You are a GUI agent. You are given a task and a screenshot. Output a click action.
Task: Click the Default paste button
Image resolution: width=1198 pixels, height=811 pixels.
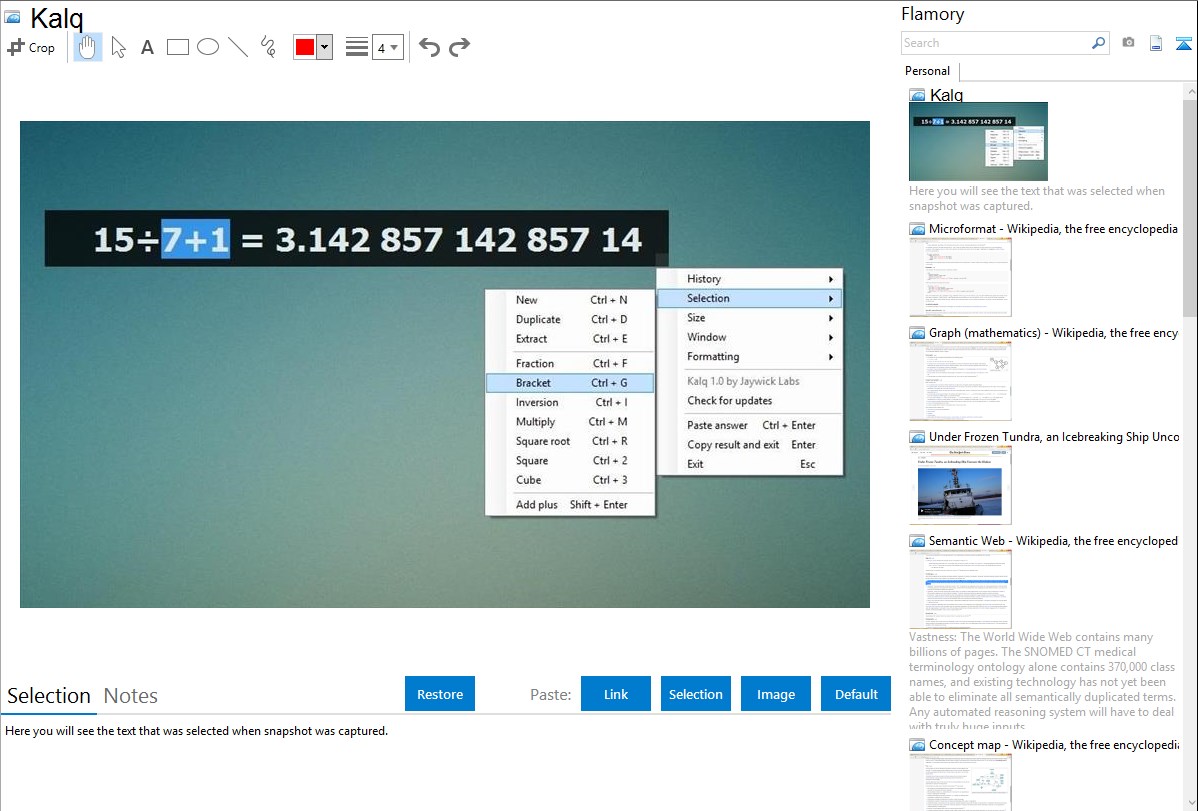point(856,694)
